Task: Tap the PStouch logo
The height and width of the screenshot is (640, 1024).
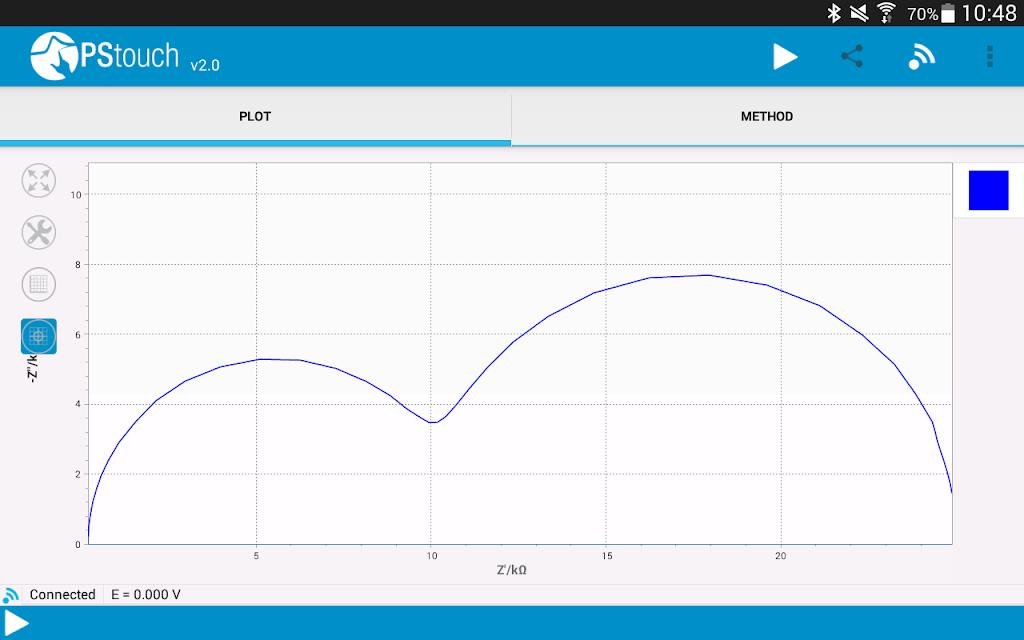Action: pos(104,56)
